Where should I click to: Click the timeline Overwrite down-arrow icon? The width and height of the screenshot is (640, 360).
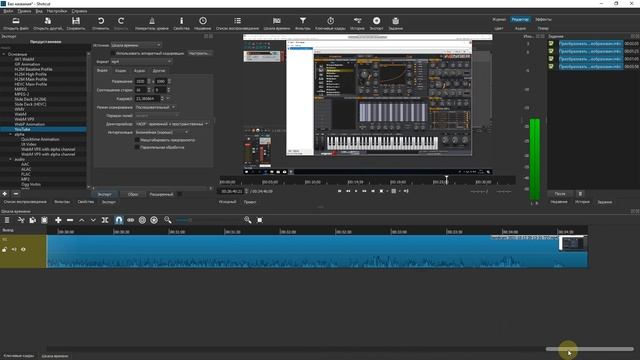(x=93, y=220)
